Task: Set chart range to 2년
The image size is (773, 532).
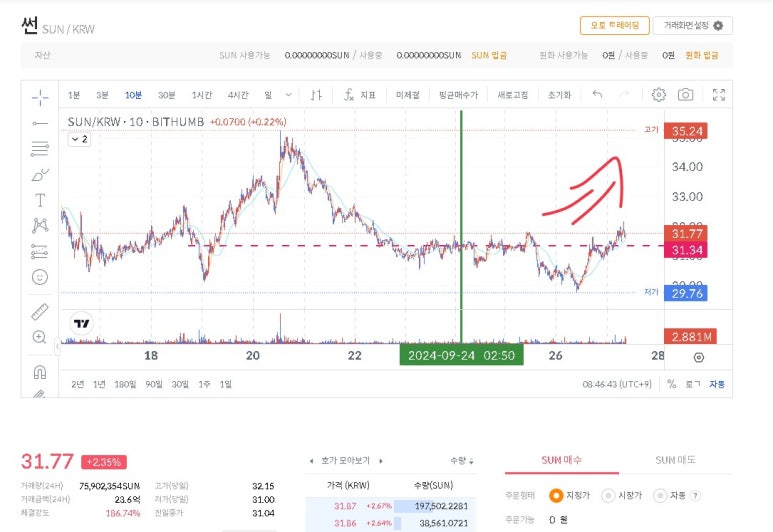Action: point(77,384)
